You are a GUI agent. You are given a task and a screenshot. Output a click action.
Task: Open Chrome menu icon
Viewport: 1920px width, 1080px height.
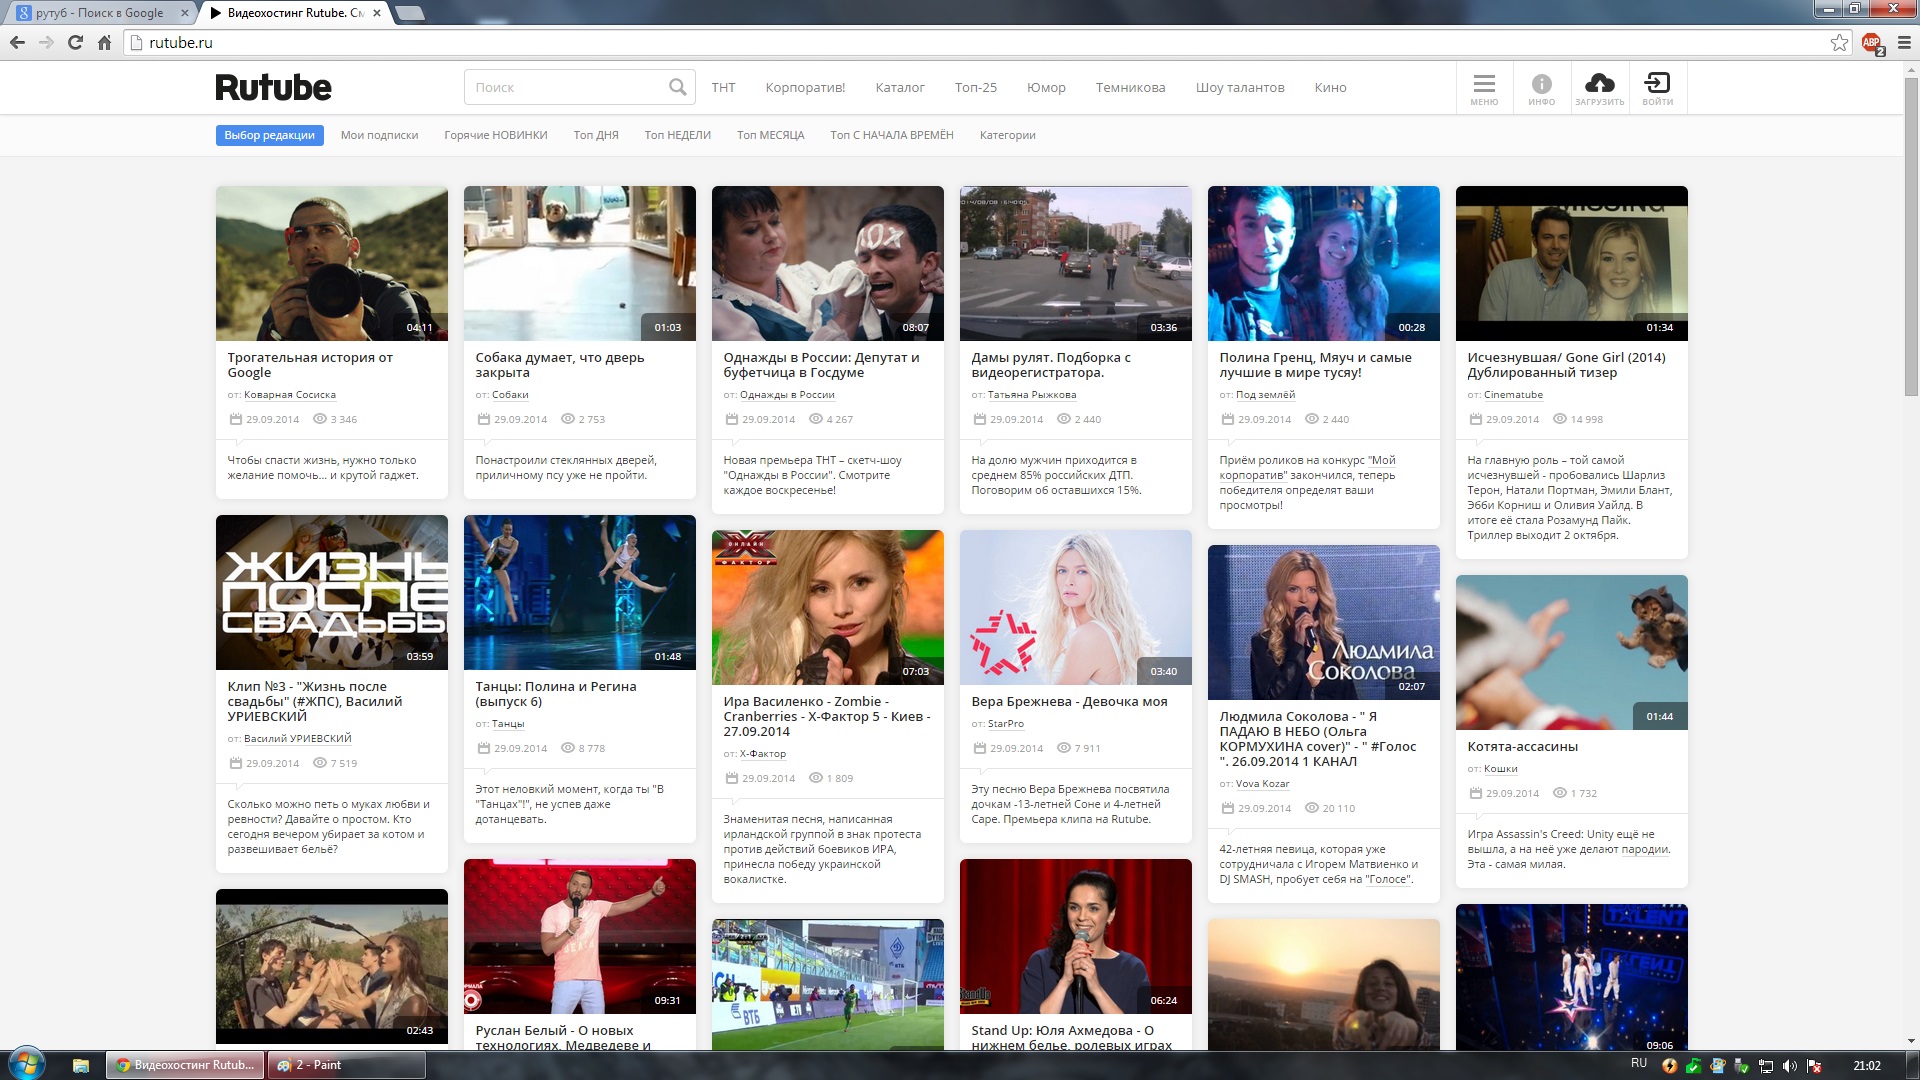1904,42
